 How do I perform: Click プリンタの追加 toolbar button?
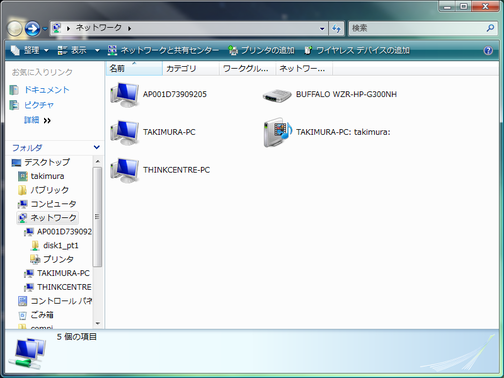tap(261, 50)
